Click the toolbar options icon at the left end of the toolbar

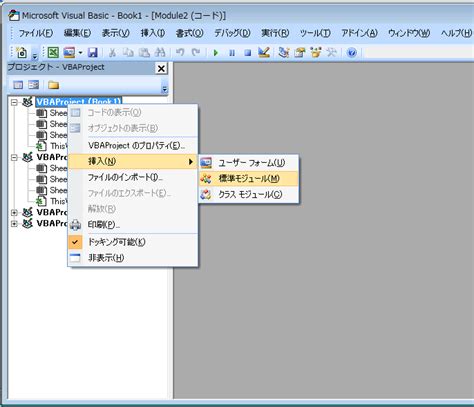point(35,55)
